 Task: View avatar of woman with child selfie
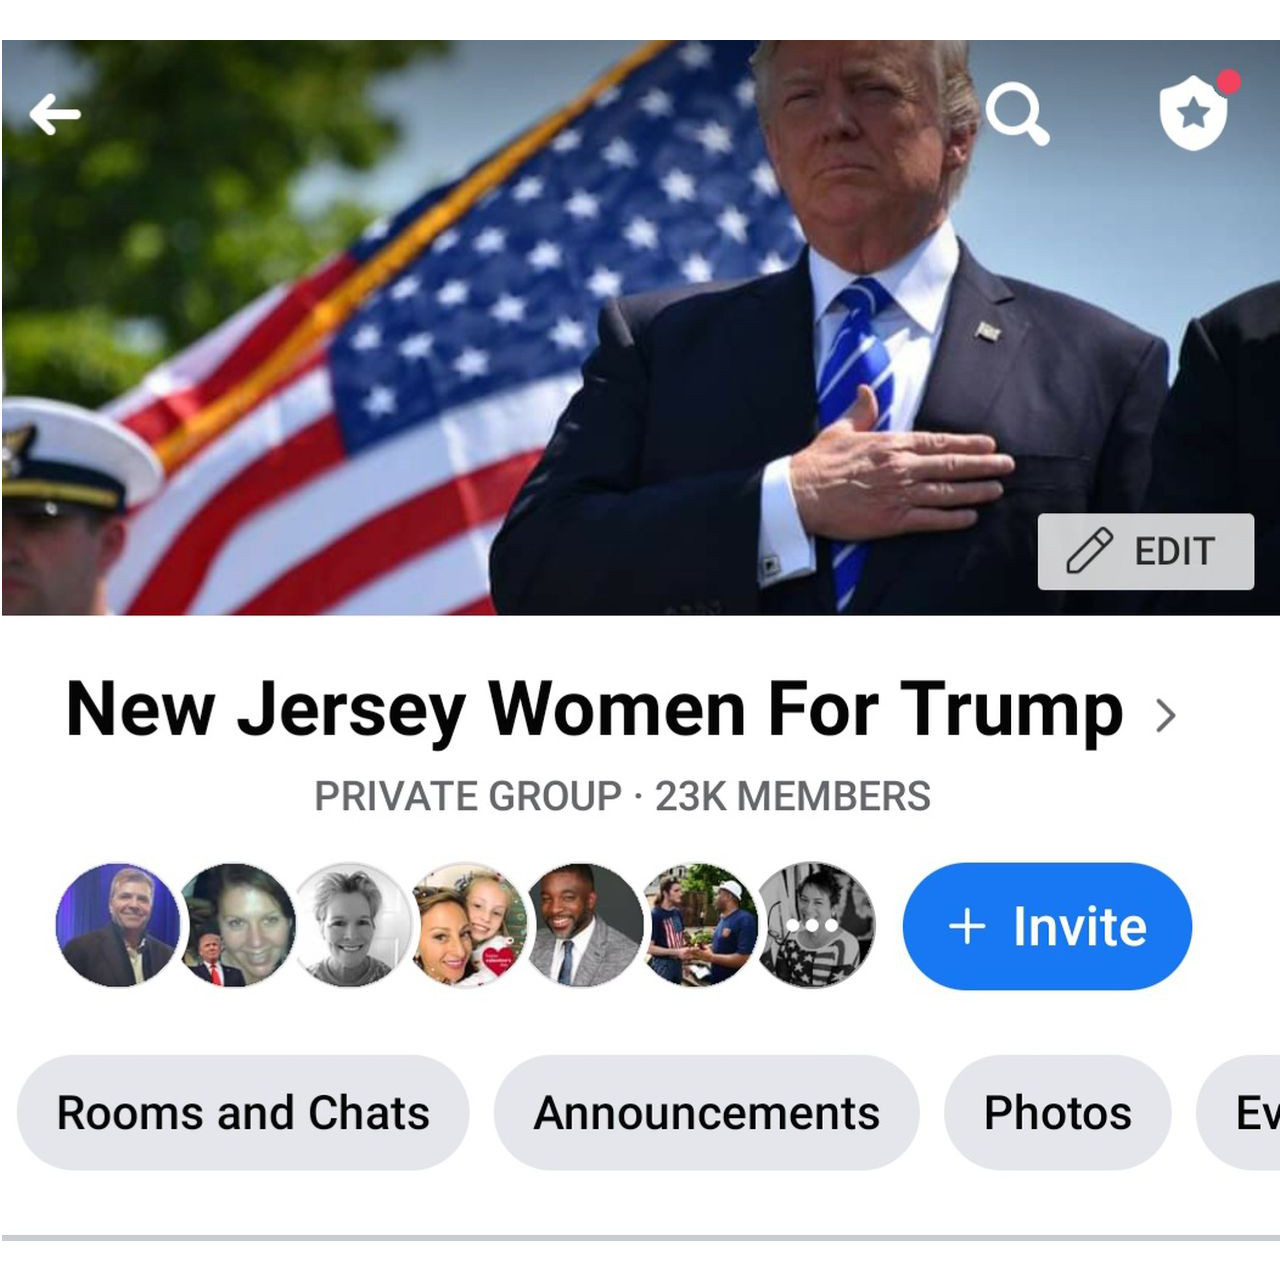(468, 925)
